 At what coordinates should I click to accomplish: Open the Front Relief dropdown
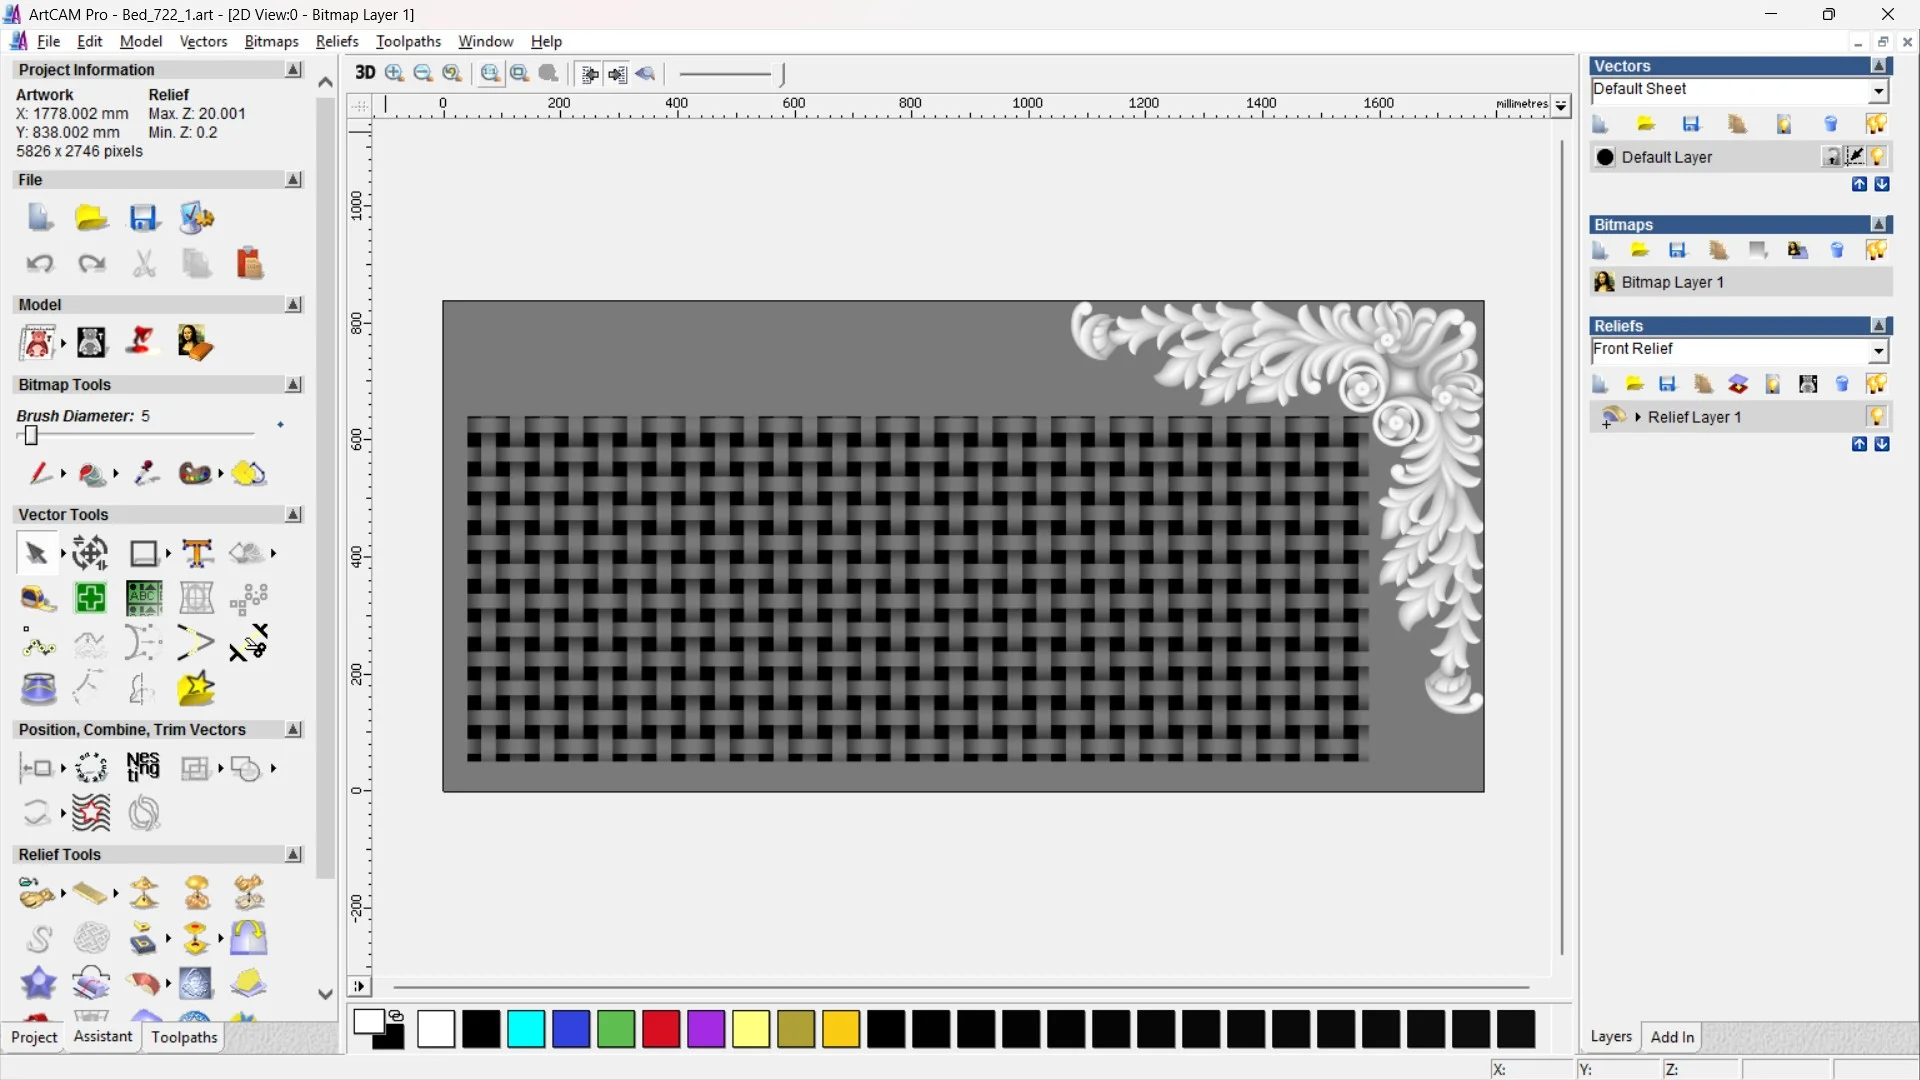click(x=1878, y=350)
